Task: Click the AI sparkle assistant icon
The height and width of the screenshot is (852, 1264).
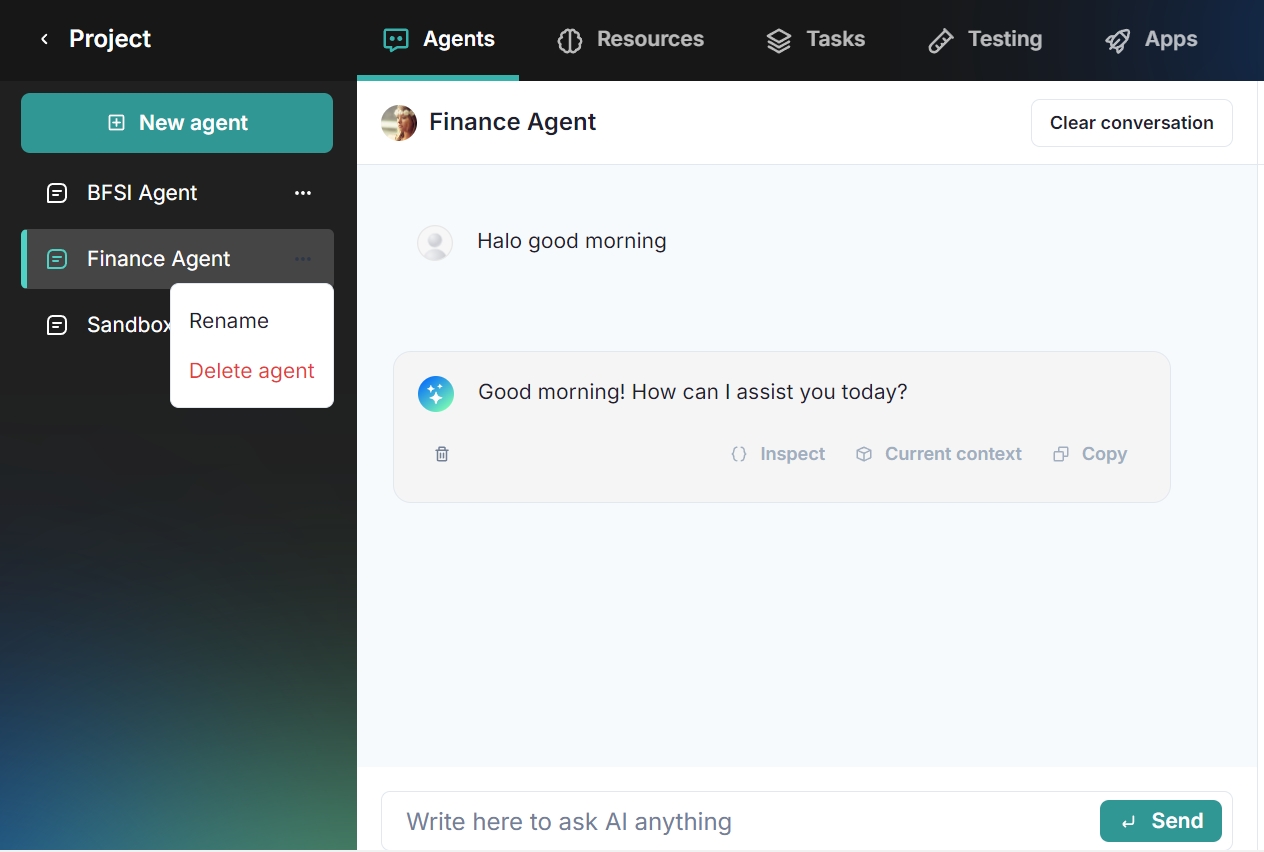Action: [436, 394]
